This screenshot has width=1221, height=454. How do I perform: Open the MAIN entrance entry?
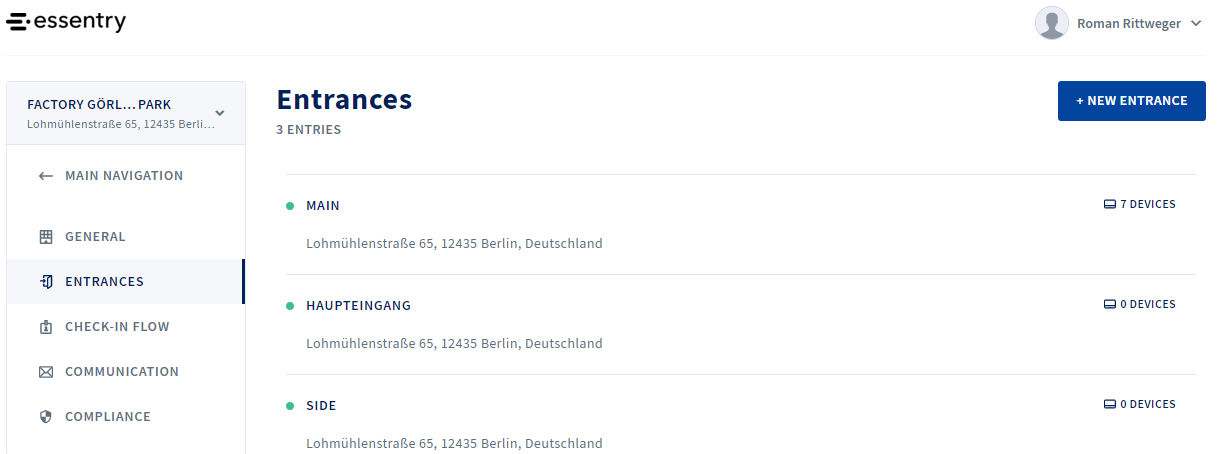[x=740, y=225]
